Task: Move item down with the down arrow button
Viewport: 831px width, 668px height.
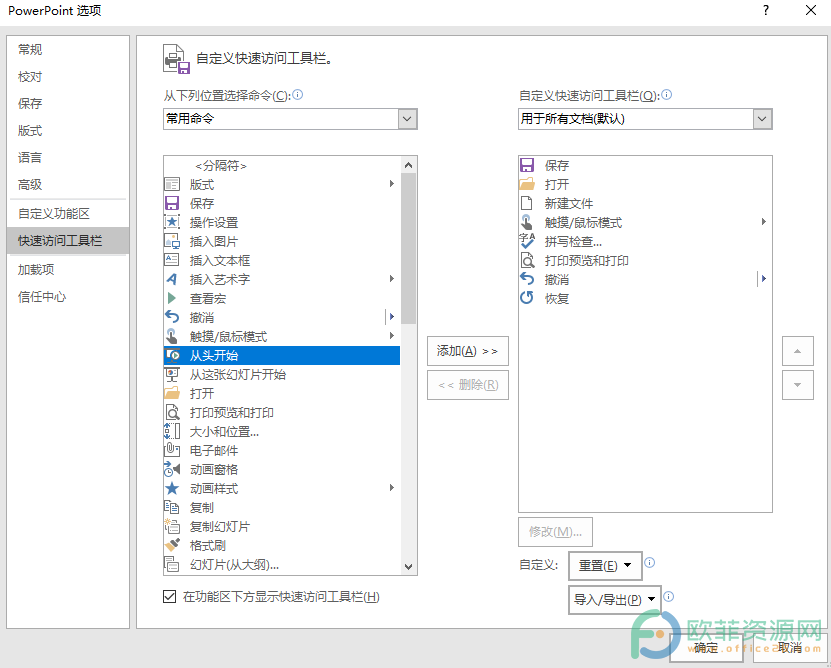Action: pos(798,385)
